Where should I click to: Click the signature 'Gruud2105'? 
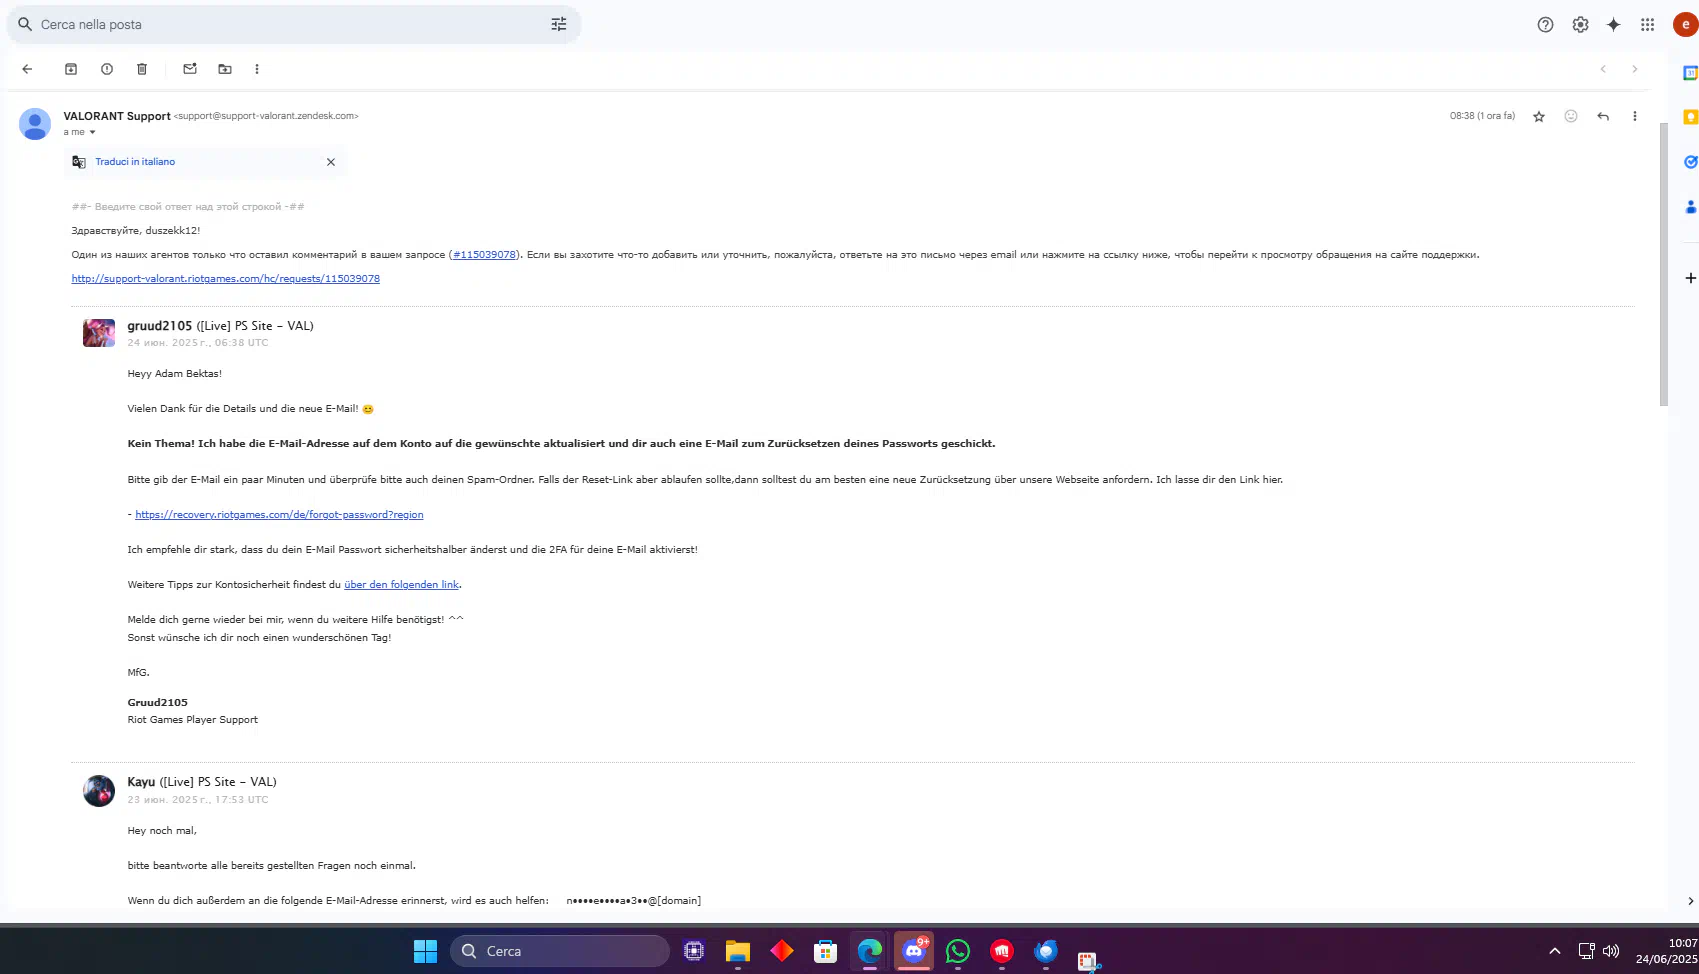[x=157, y=703]
